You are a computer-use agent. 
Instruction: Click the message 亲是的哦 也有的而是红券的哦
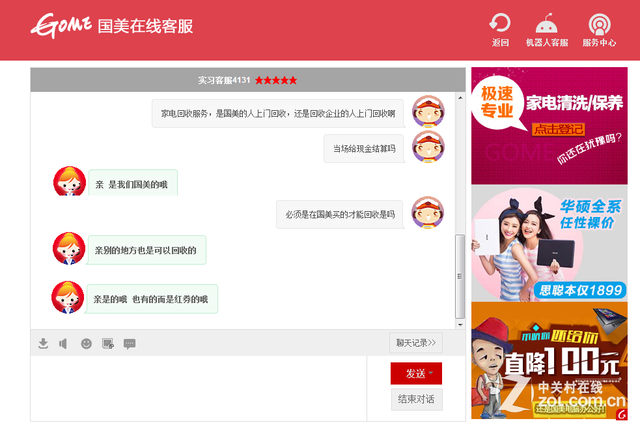pyautogui.click(x=151, y=299)
